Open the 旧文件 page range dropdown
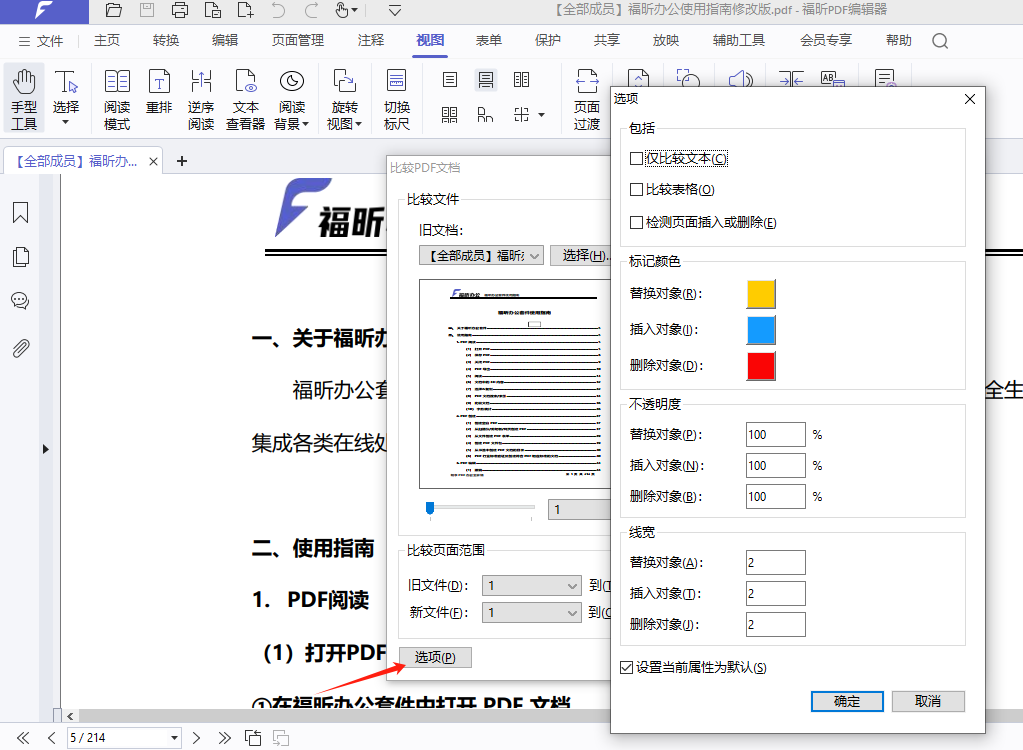The height and width of the screenshot is (750, 1023). (532, 585)
